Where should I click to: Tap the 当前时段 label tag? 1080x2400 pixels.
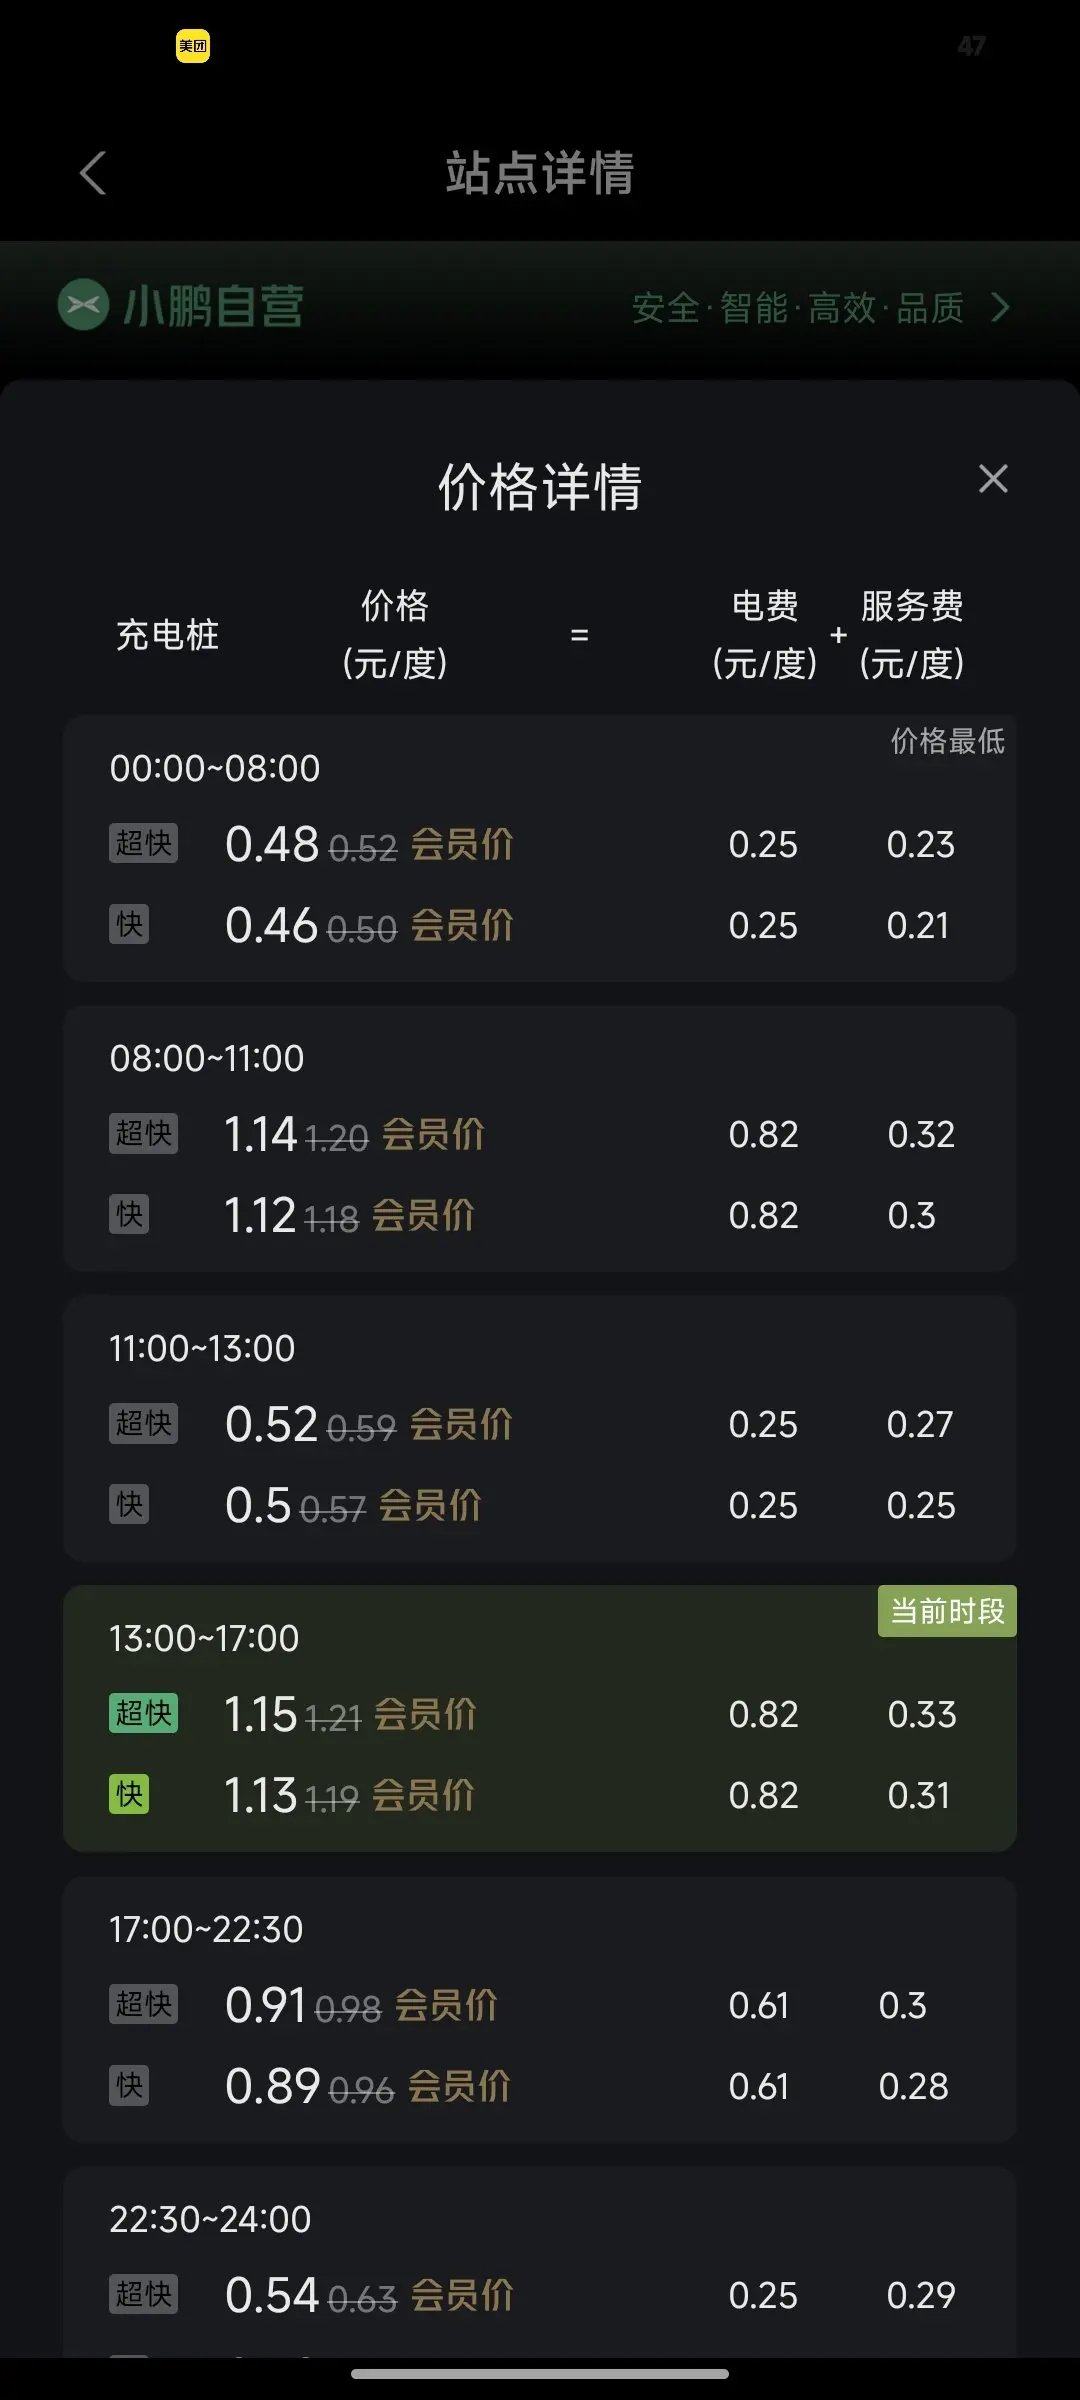pos(947,1611)
